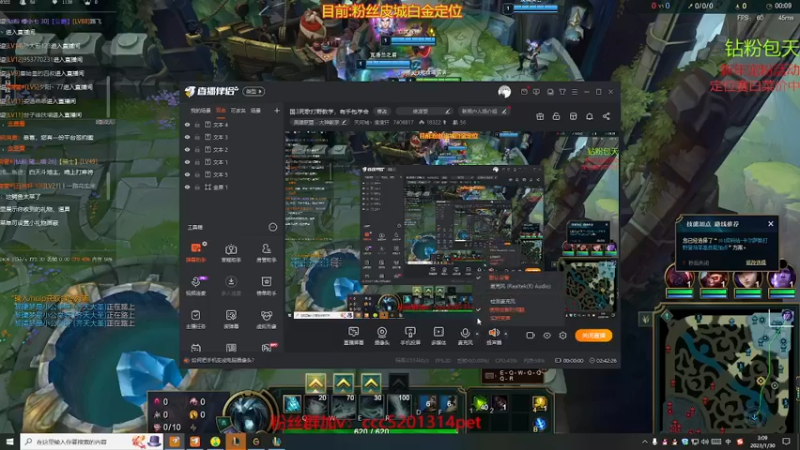Open the mode pill button beside the logo
800x450 pixels.
click(x=254, y=92)
